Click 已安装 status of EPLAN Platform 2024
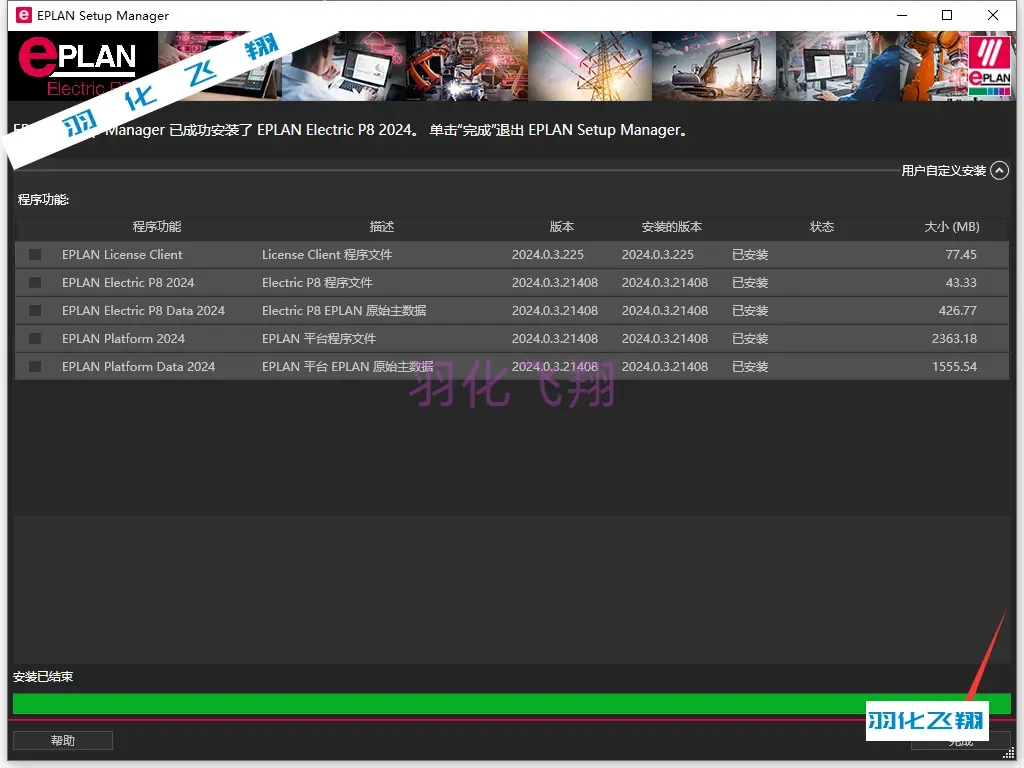The image size is (1024, 768). (750, 339)
